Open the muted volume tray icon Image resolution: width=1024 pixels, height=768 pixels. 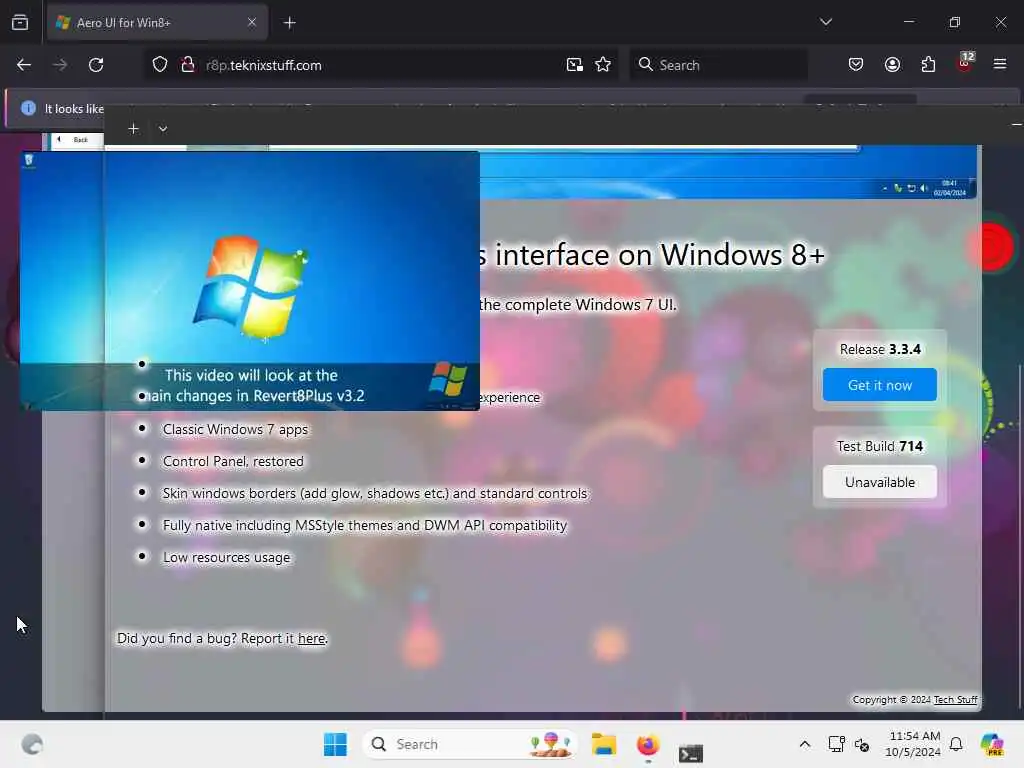coord(862,744)
